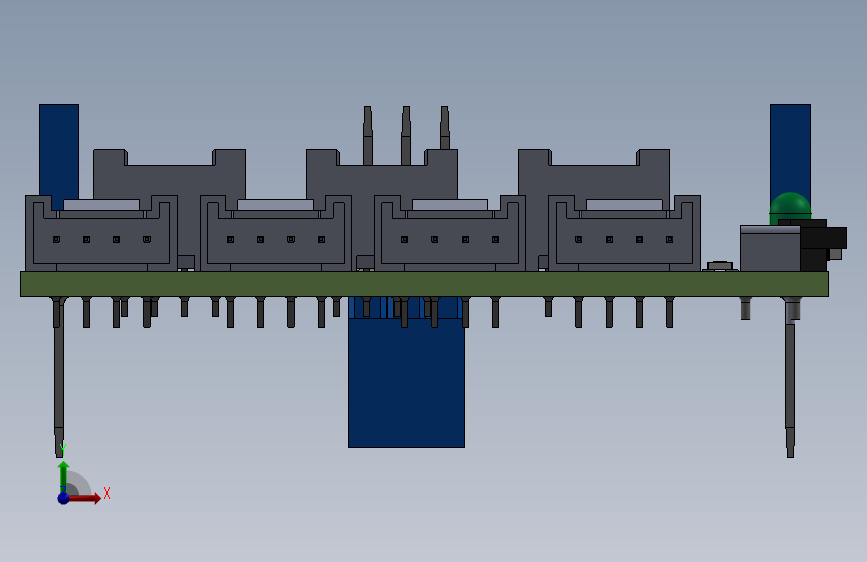Select the middle of the three upright header pins
Image resolution: width=867 pixels, height=562 pixels.
point(406,136)
